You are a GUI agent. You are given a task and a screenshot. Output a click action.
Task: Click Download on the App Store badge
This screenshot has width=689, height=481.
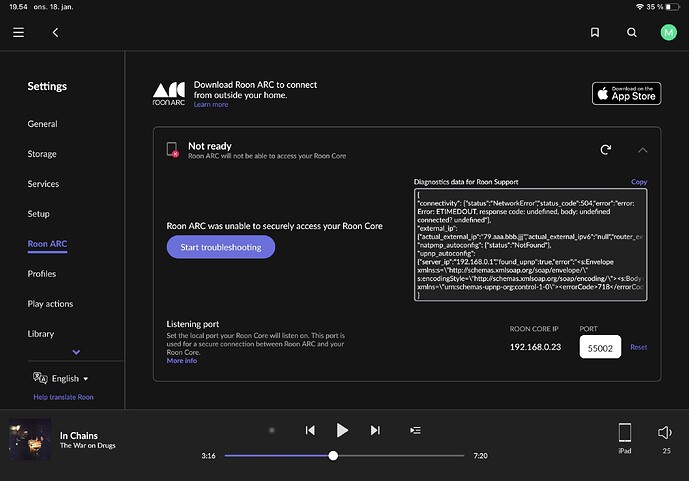point(626,94)
